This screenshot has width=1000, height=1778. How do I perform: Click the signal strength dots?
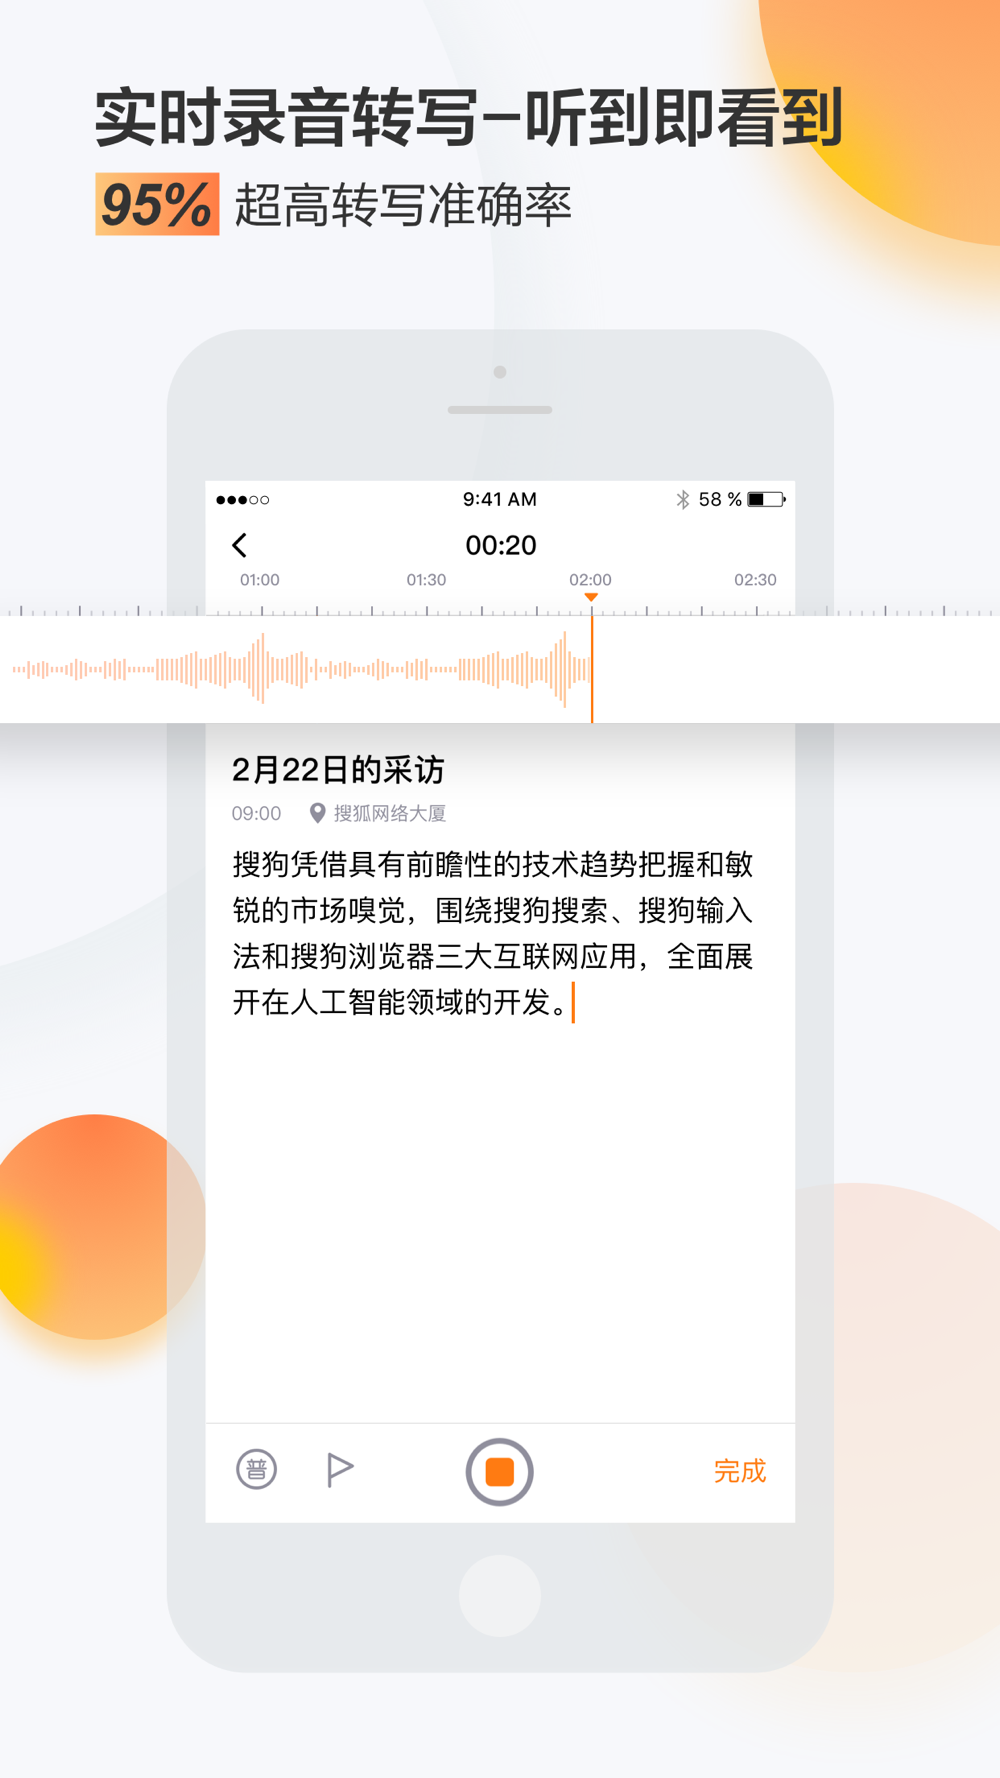pos(243,500)
